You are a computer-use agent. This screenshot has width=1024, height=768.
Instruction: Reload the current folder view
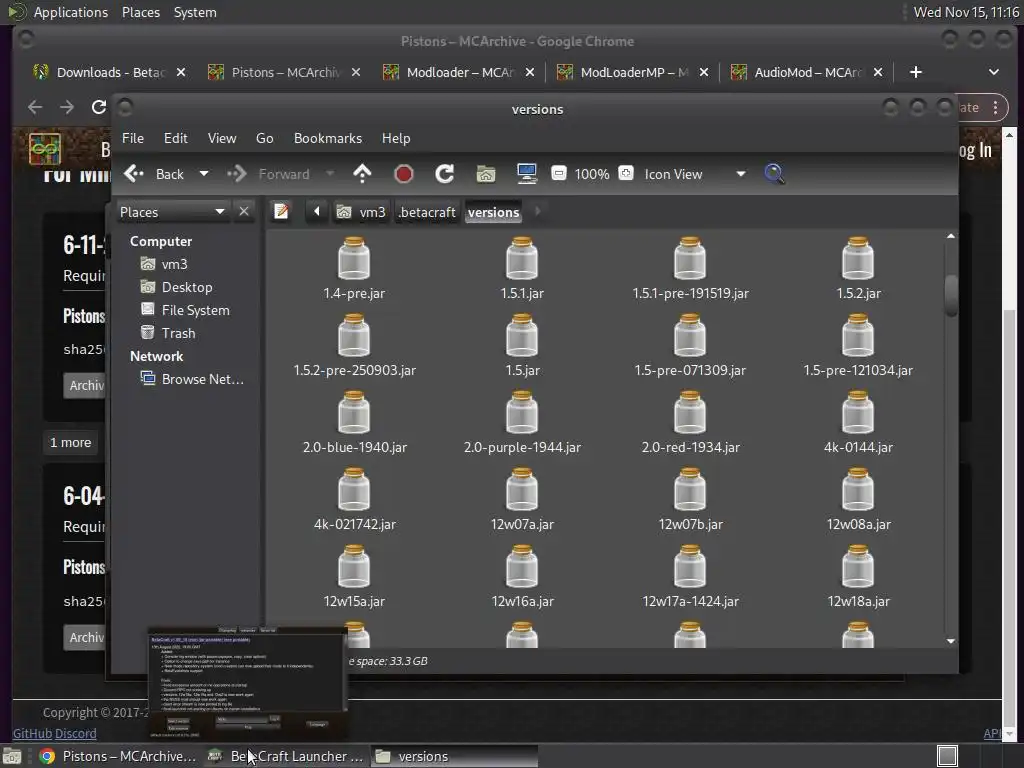(x=445, y=174)
